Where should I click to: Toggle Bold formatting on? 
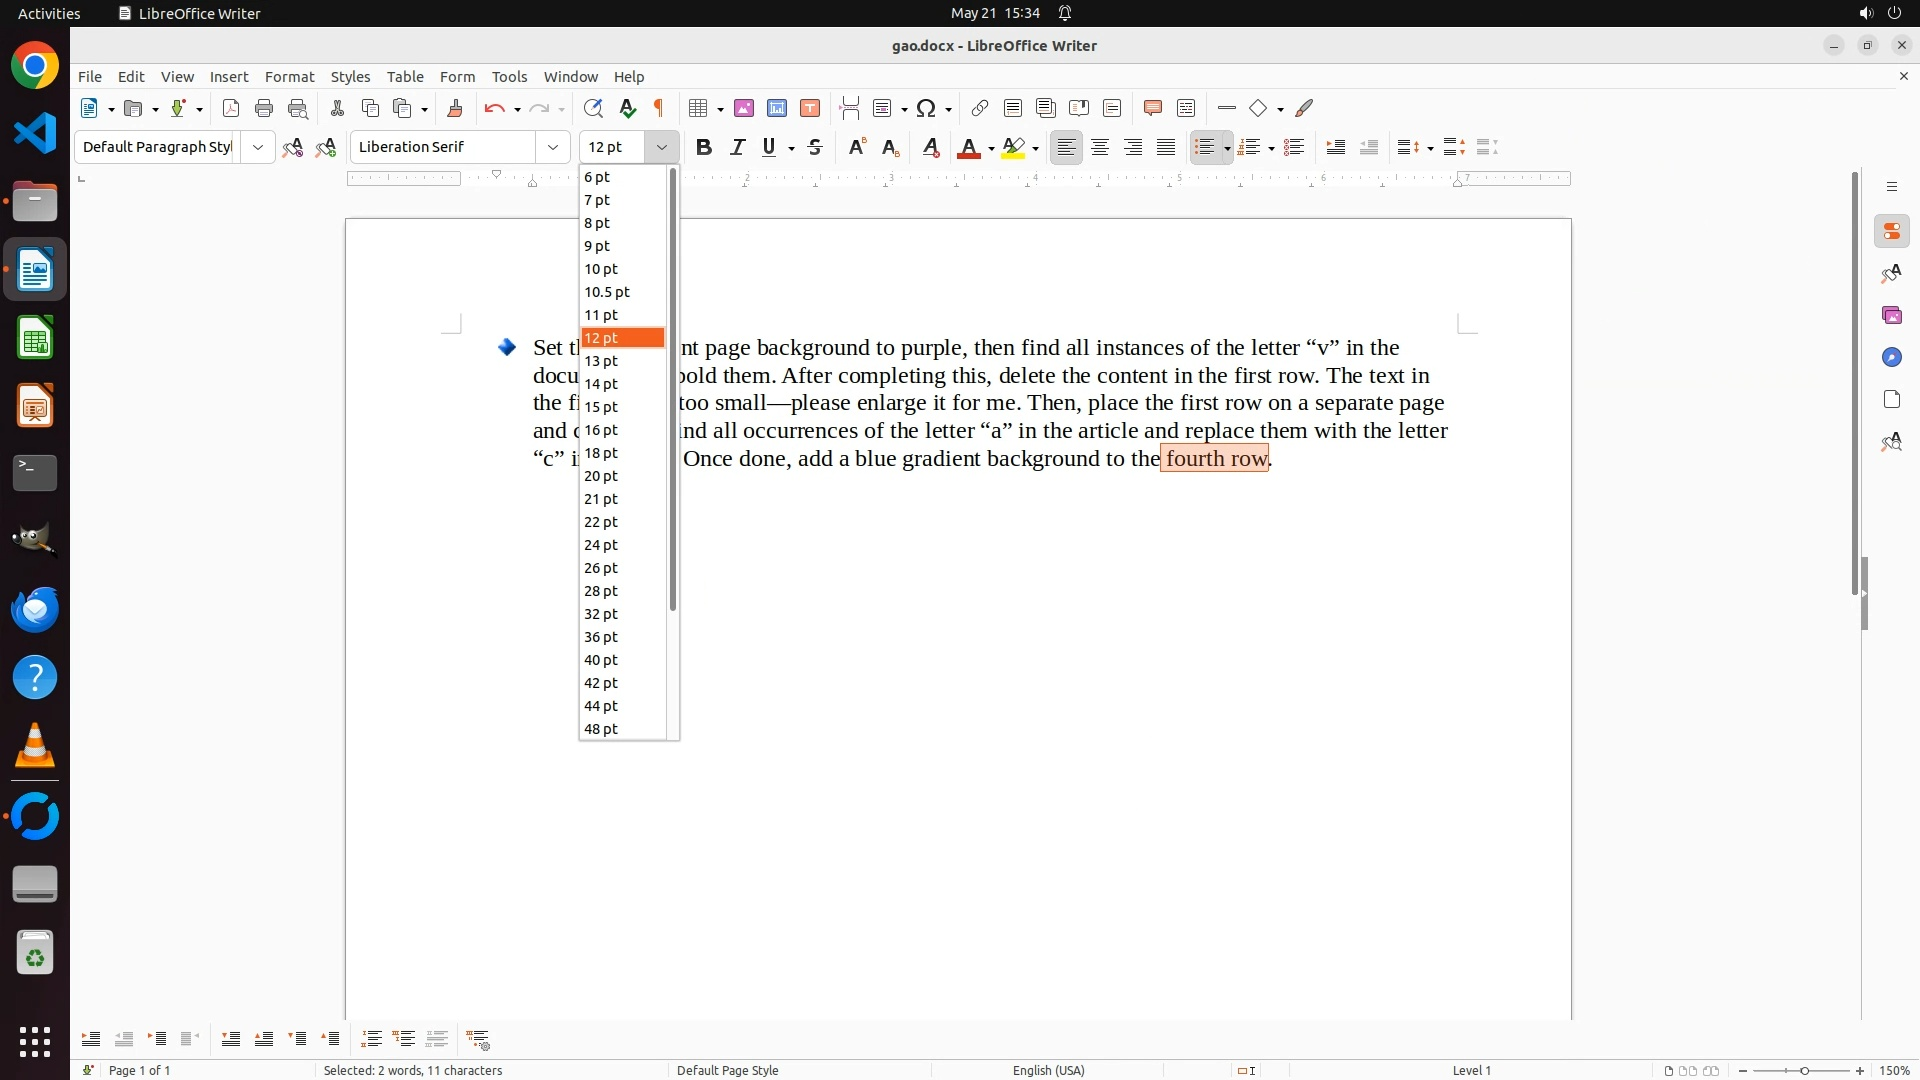click(x=704, y=147)
